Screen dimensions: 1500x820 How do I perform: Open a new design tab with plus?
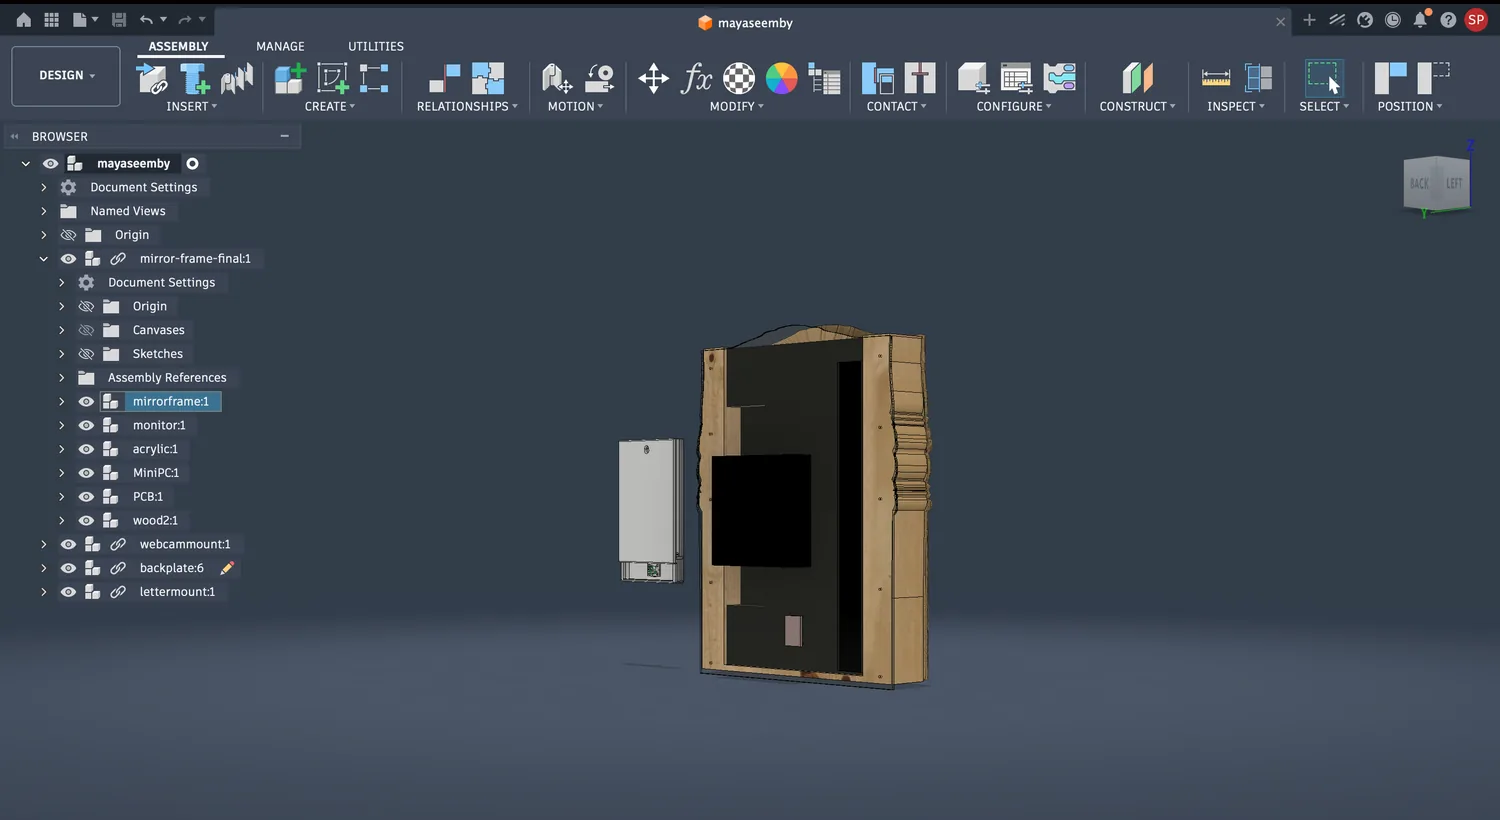click(x=1309, y=20)
